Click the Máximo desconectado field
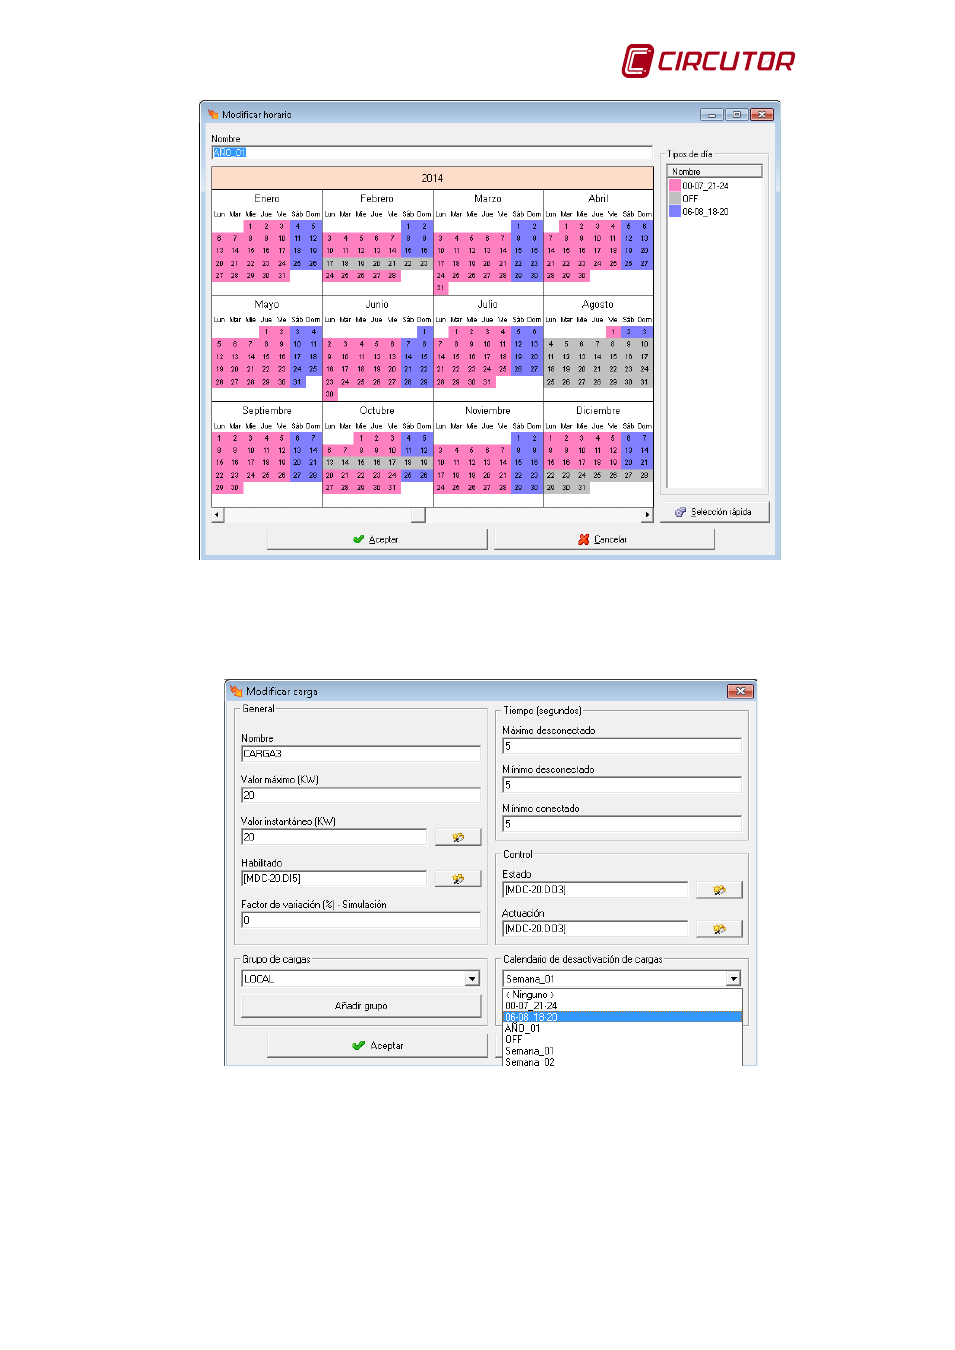The image size is (955, 1350). [622, 746]
